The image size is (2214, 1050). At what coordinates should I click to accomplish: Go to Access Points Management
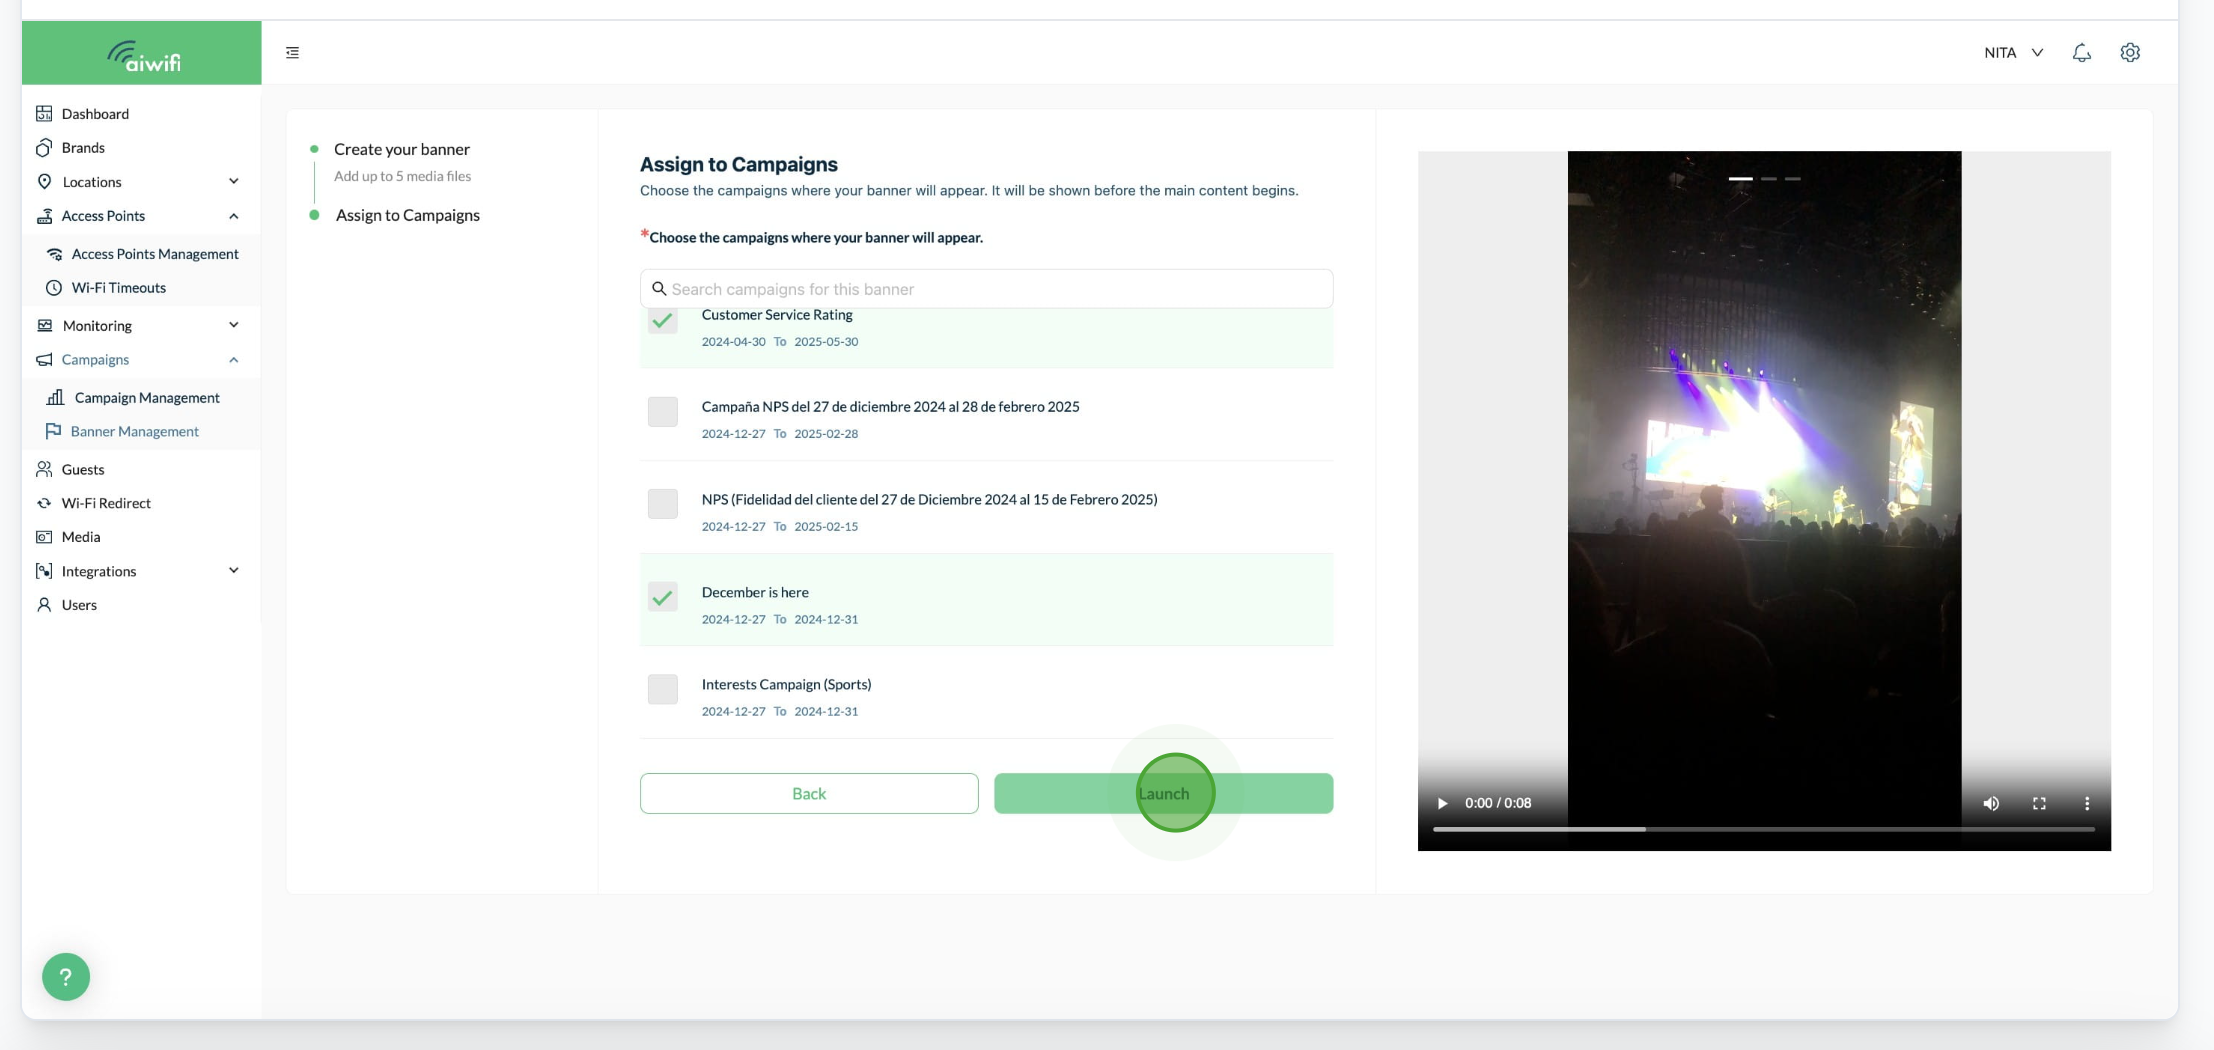(155, 254)
